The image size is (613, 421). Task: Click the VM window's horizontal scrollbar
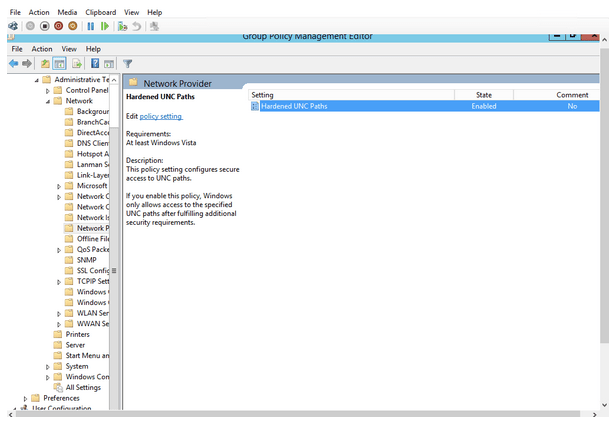(298, 414)
